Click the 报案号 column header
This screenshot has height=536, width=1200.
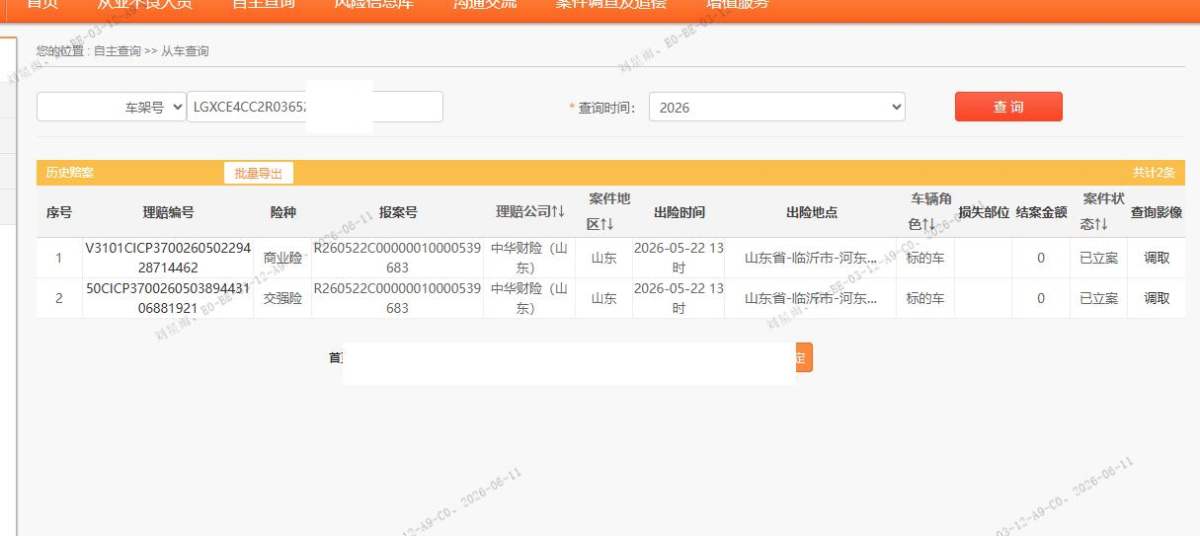[397, 212]
